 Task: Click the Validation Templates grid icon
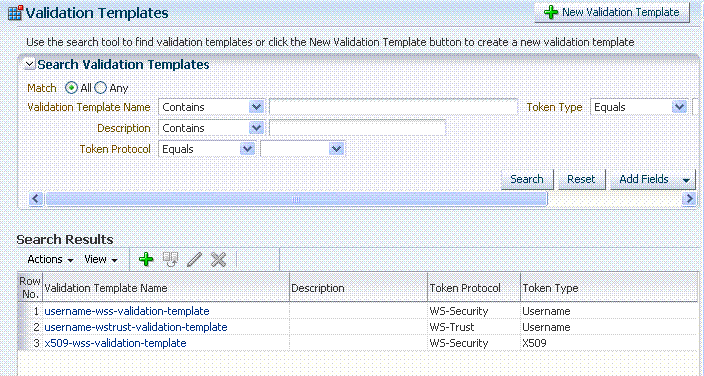(16, 13)
